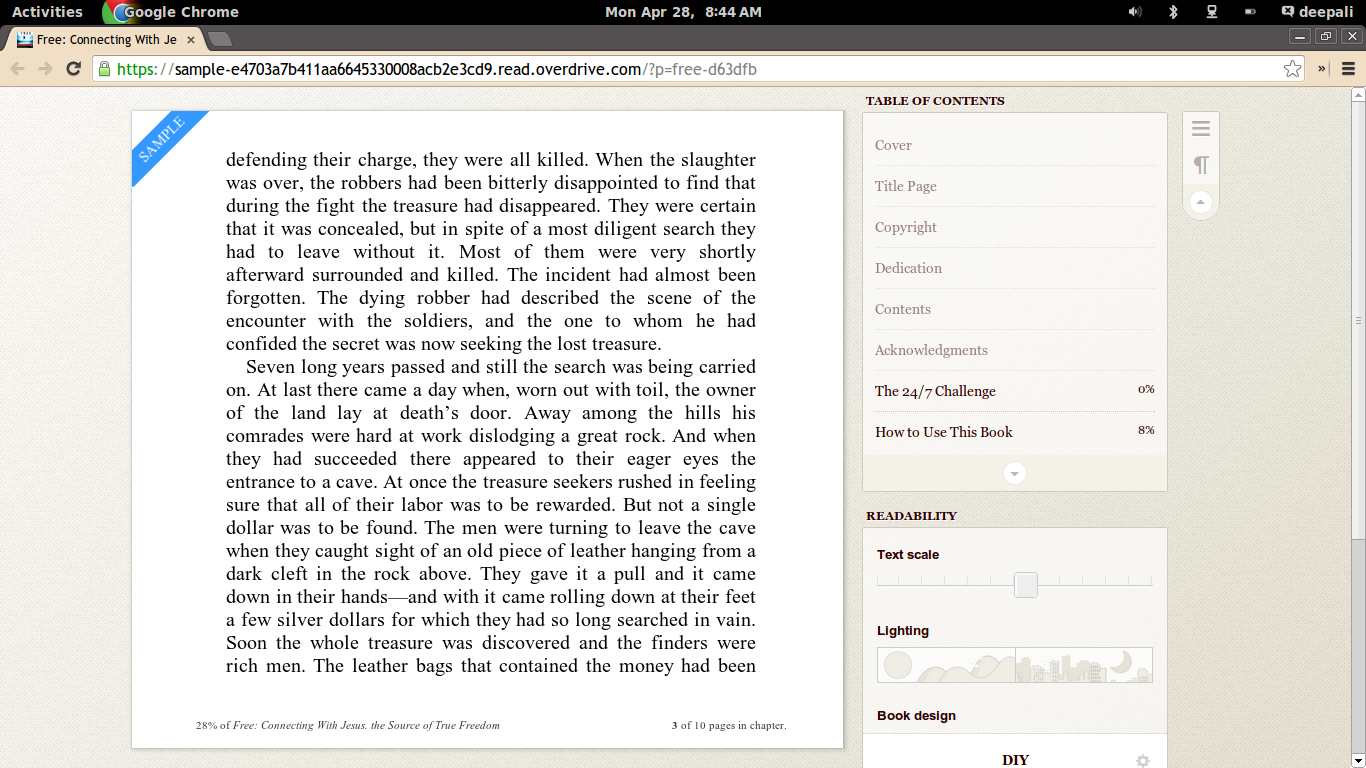Viewport: 1366px width, 768px height.
Task: Bookmark this page with the star icon
Action: (x=1293, y=68)
